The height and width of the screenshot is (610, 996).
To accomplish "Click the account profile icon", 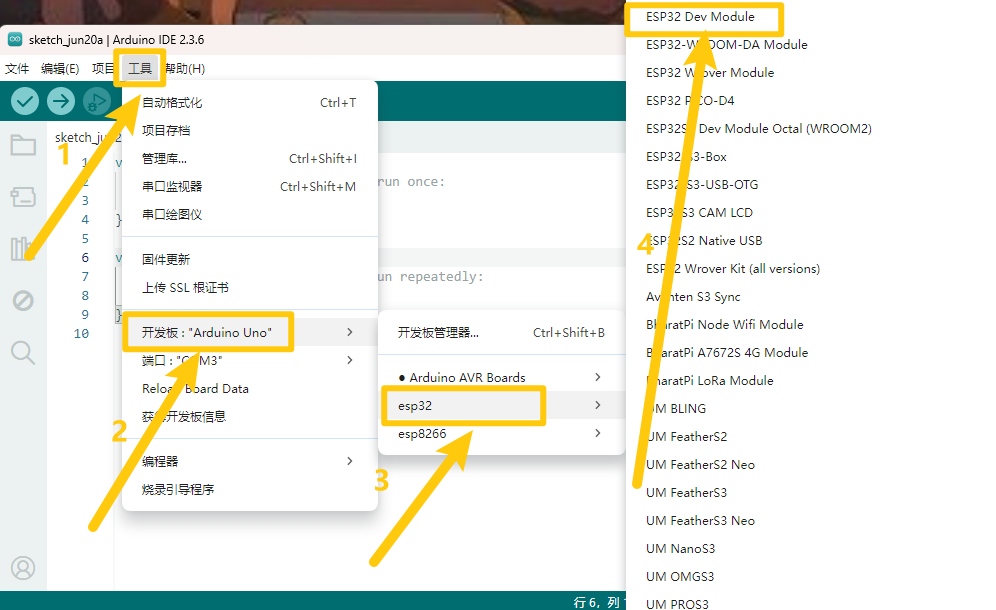I will tap(23, 568).
